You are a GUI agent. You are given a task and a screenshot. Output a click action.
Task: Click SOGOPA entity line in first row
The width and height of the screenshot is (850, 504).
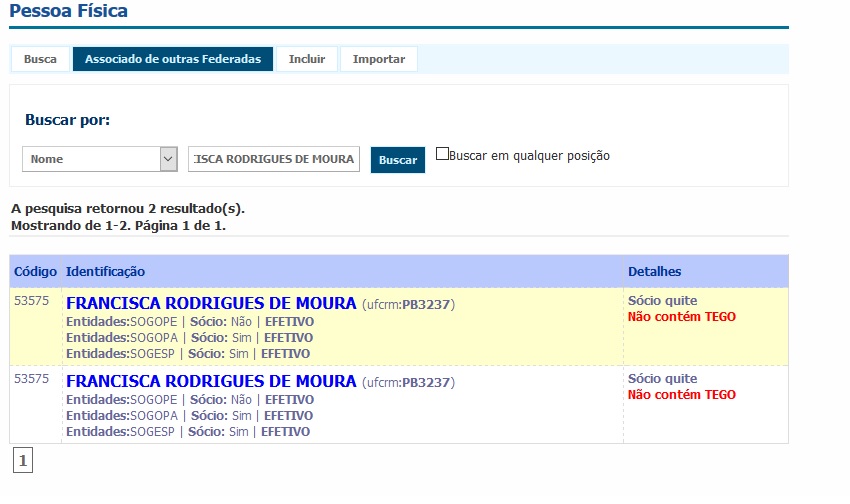click(190, 338)
